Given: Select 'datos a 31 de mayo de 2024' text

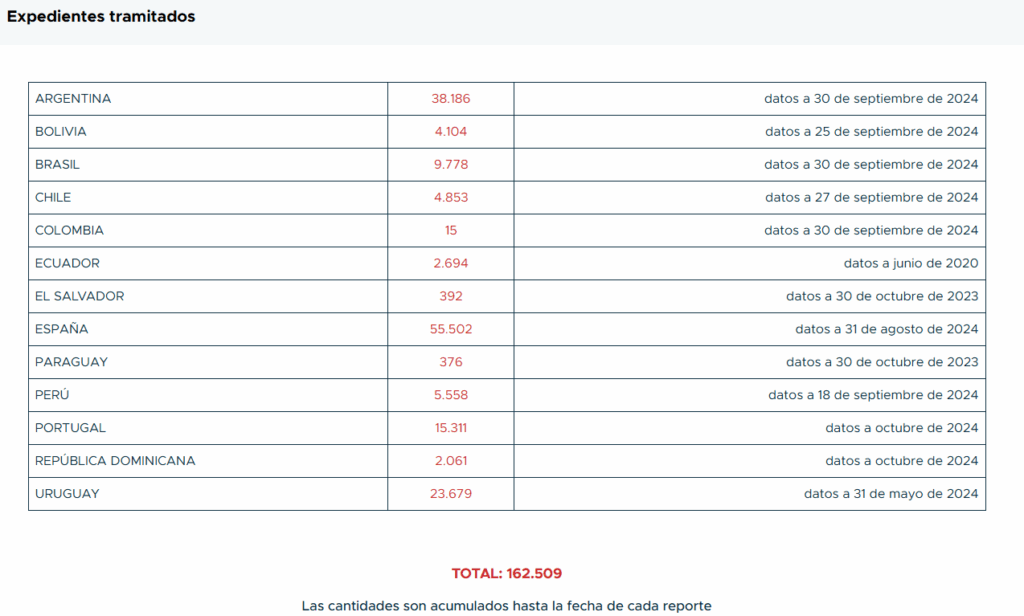Looking at the screenshot, I should (x=891, y=494).
